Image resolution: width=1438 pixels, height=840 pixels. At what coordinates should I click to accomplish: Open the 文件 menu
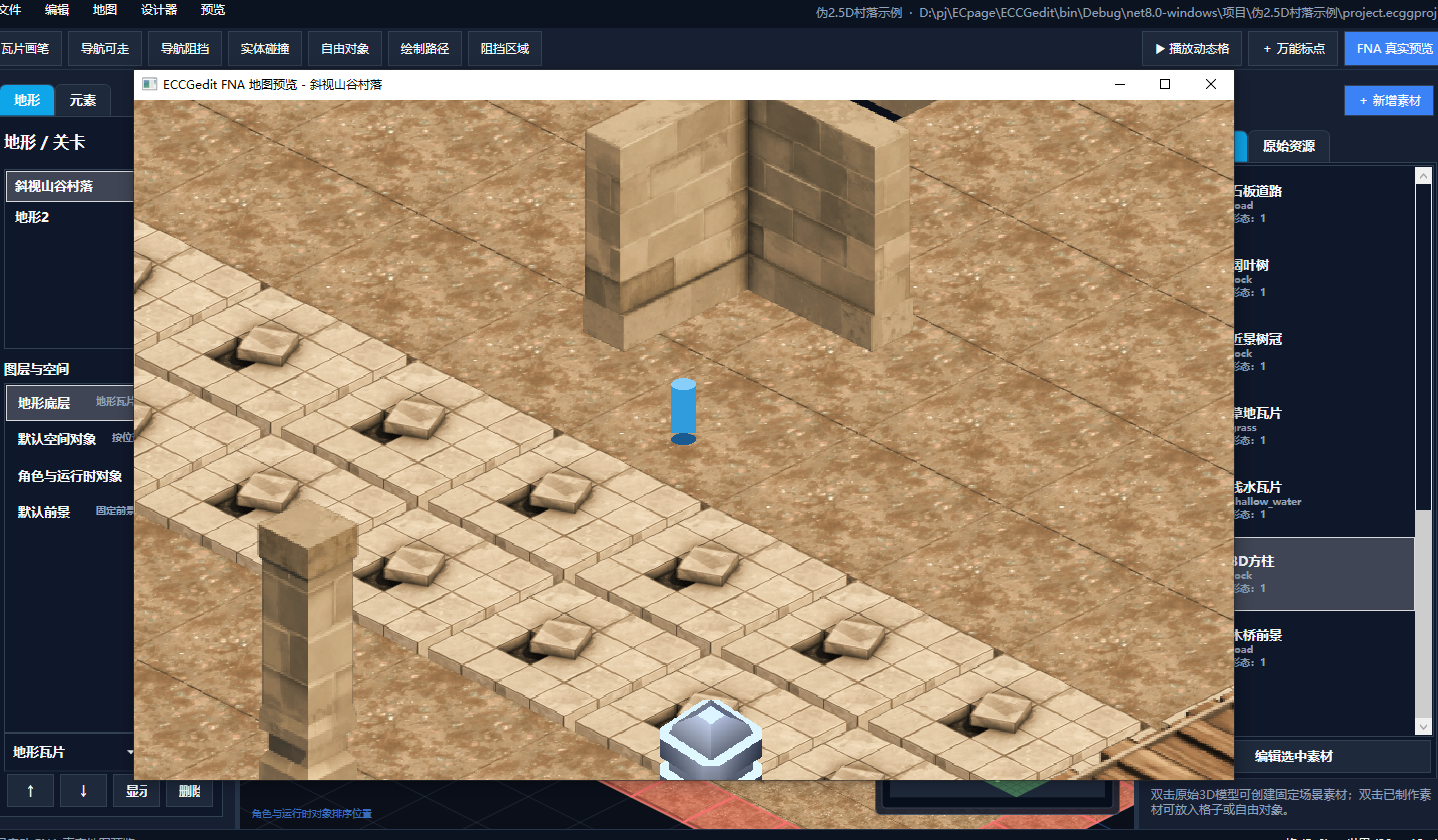(9, 10)
